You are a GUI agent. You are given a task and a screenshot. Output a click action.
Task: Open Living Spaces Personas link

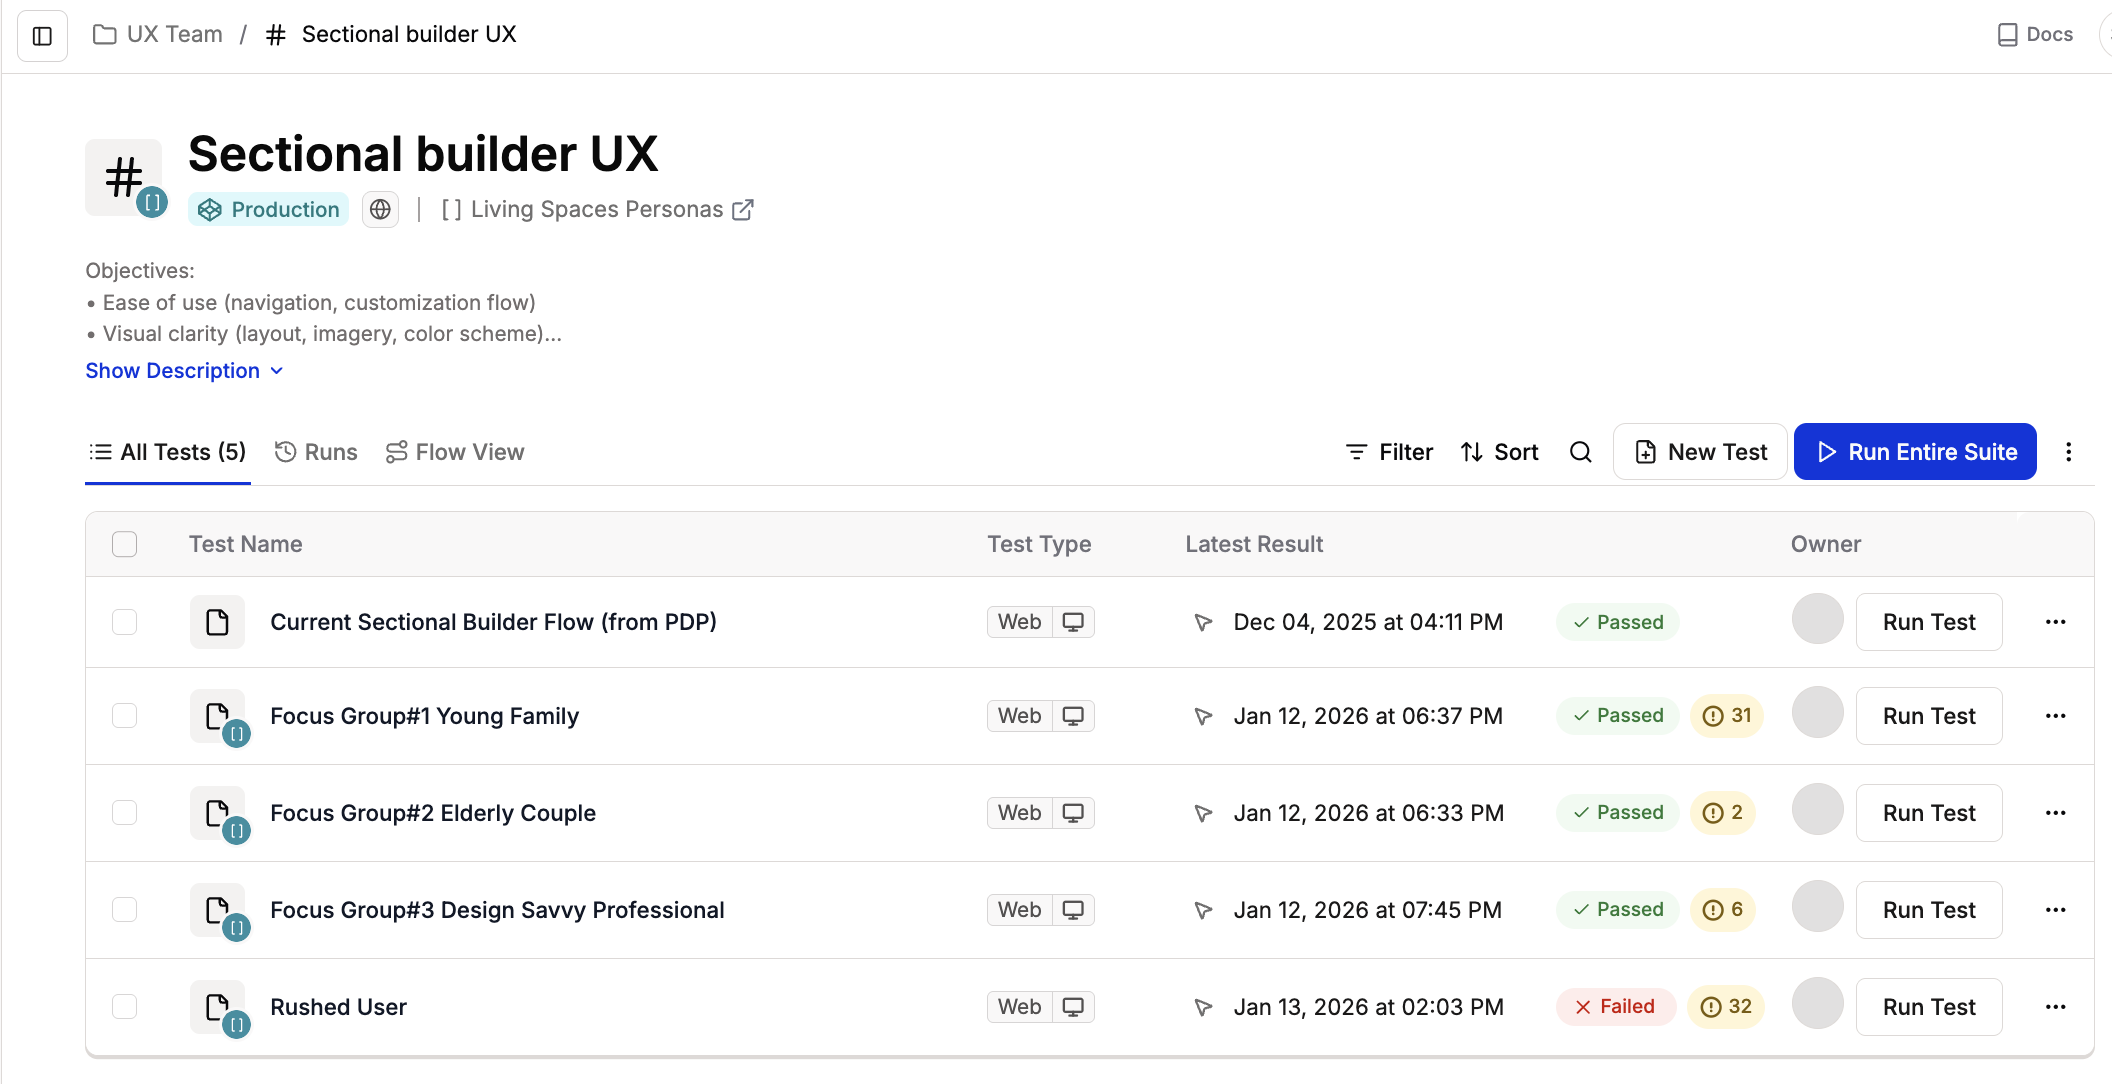tap(597, 209)
